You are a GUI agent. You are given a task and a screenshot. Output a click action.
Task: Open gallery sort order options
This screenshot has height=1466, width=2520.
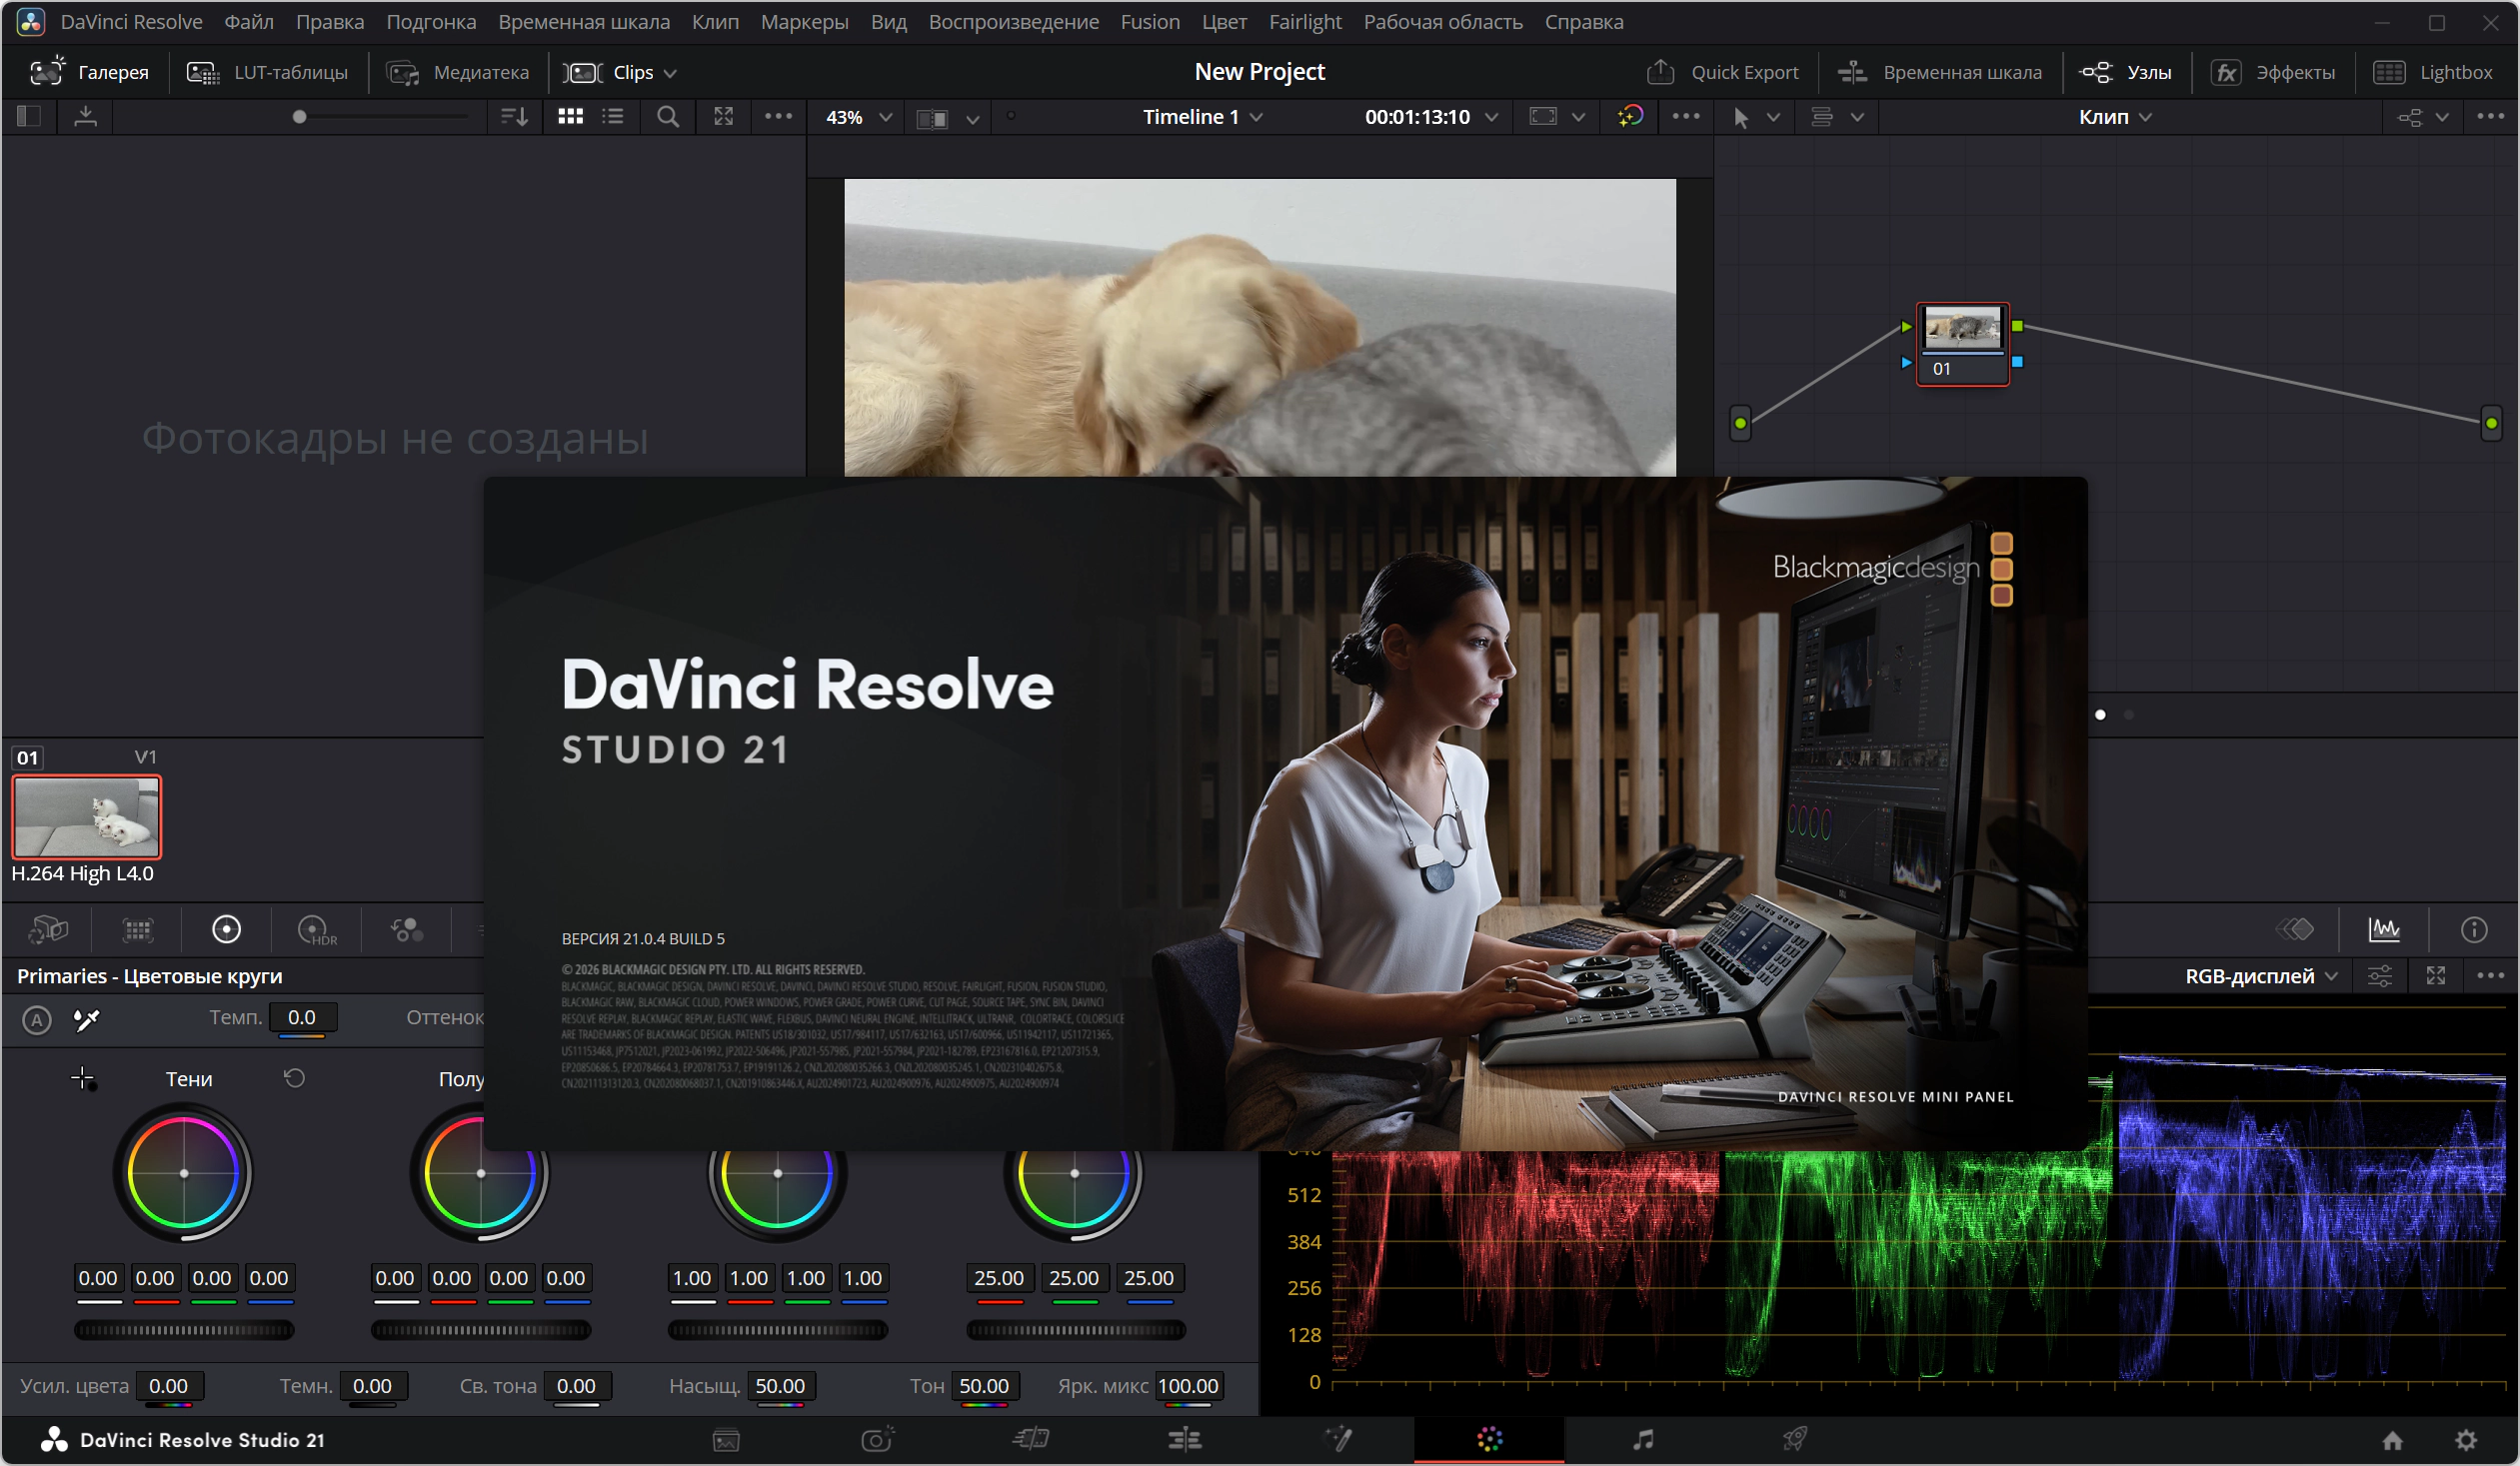(514, 117)
